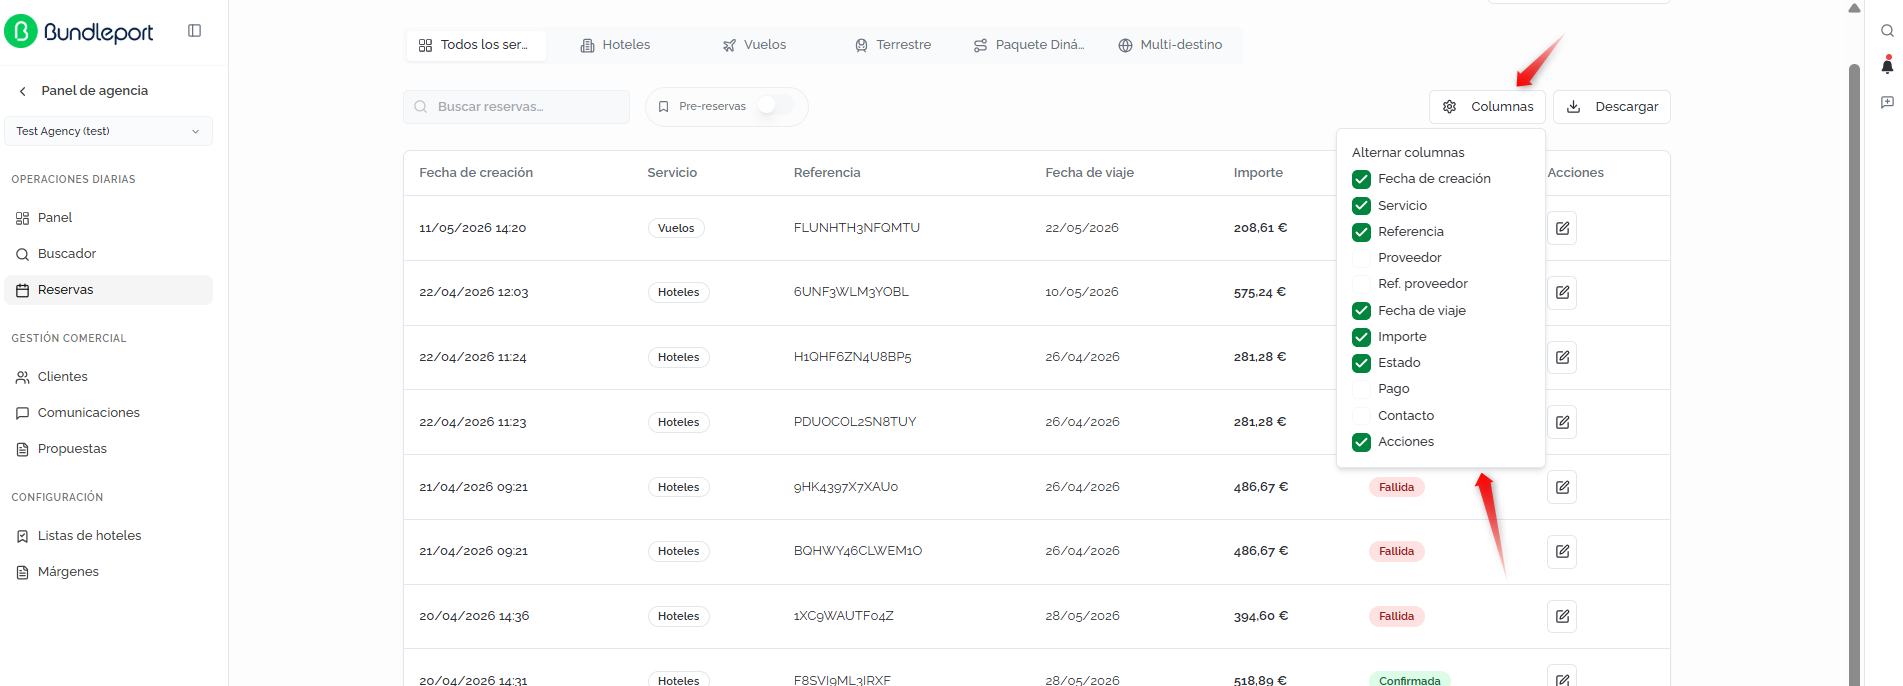Click the Vuelos service badge
Image resolution: width=1903 pixels, height=686 pixels.
tap(676, 228)
